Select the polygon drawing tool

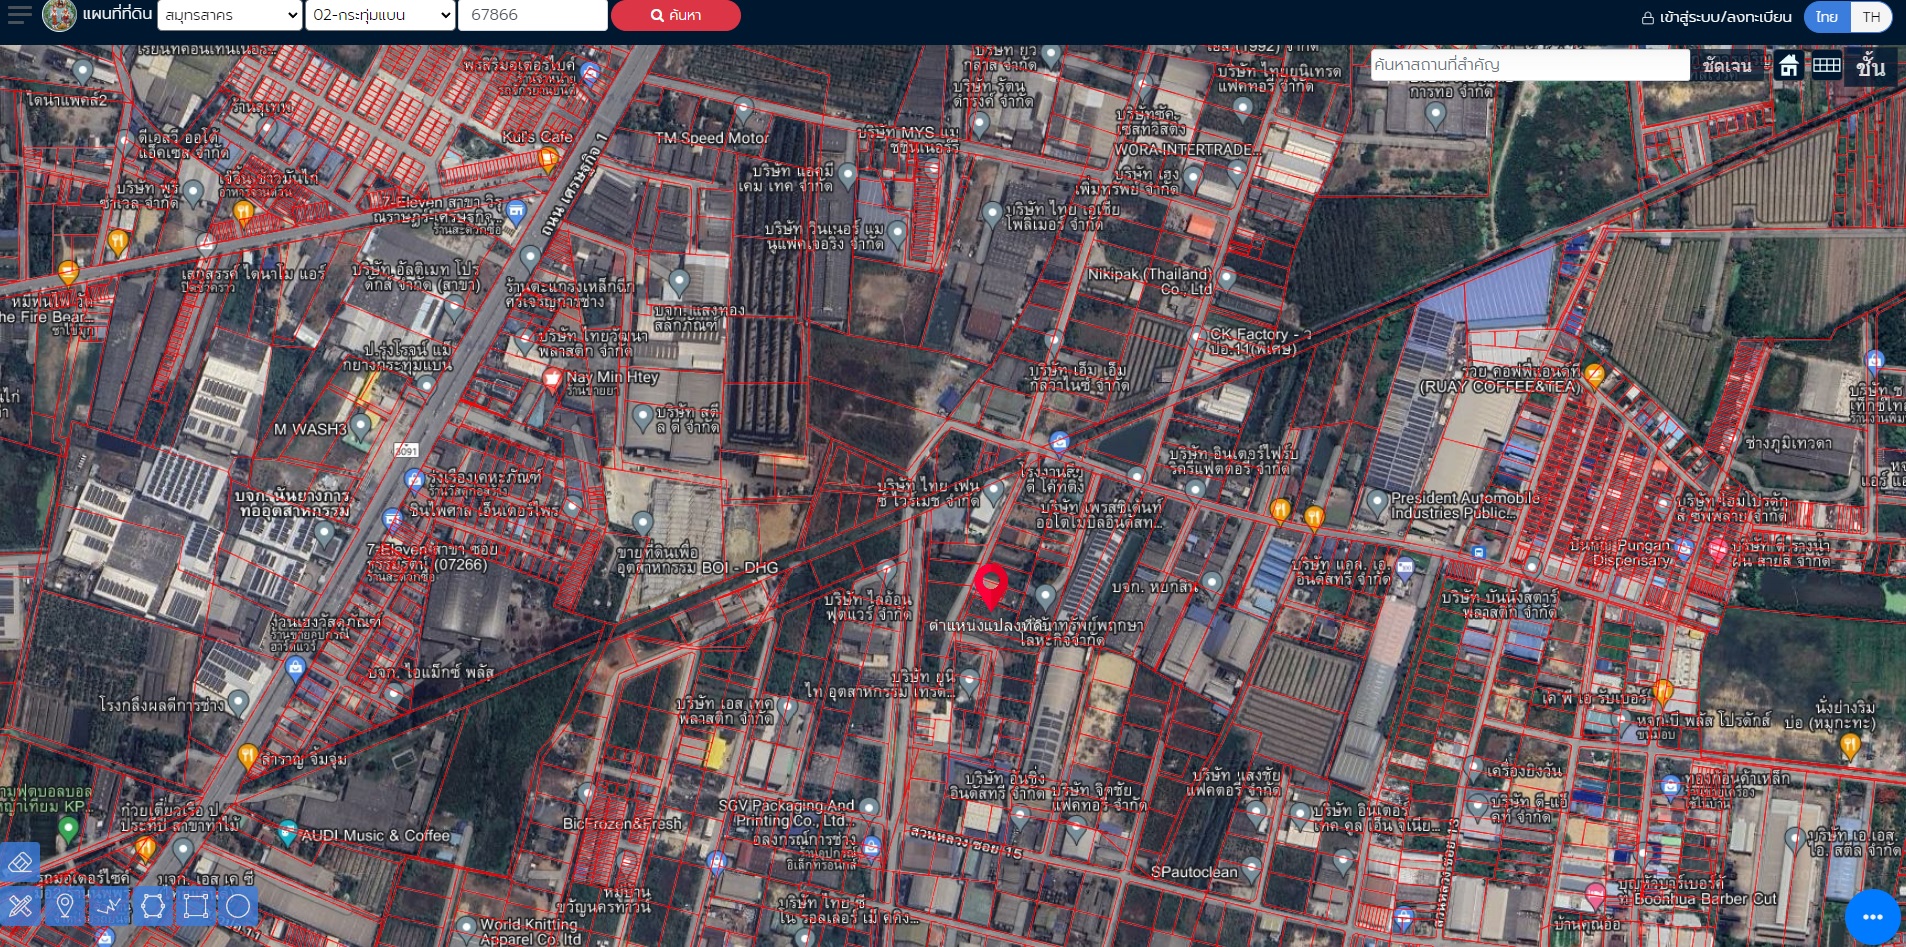[153, 906]
